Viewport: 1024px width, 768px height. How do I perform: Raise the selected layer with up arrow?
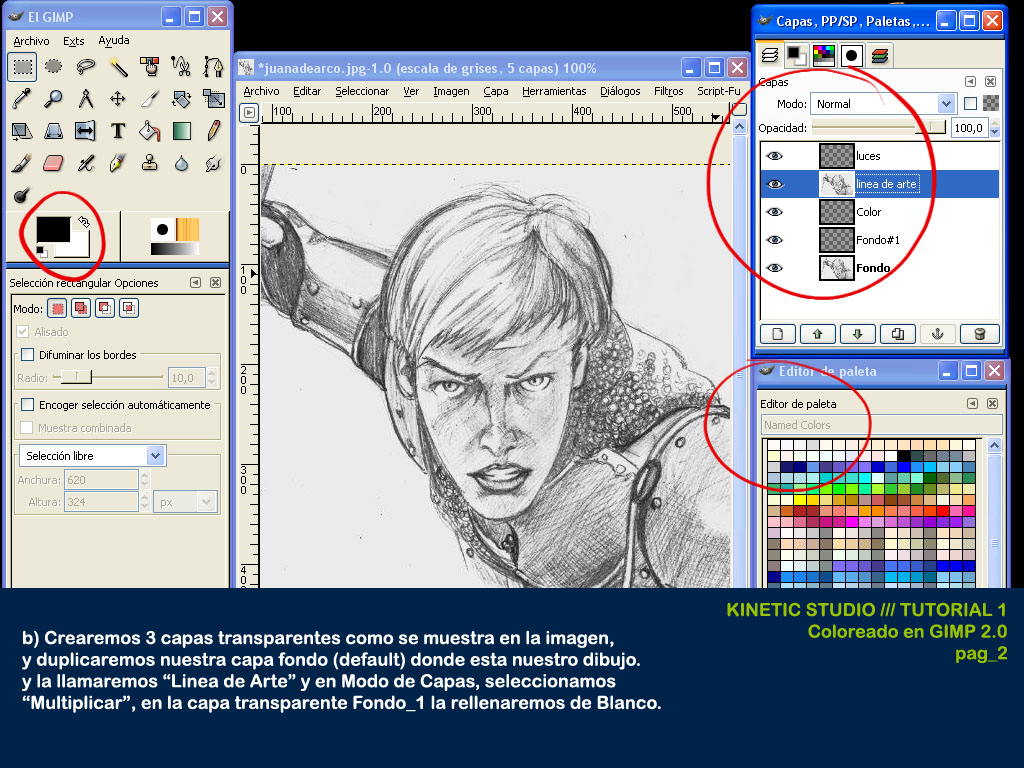(818, 334)
